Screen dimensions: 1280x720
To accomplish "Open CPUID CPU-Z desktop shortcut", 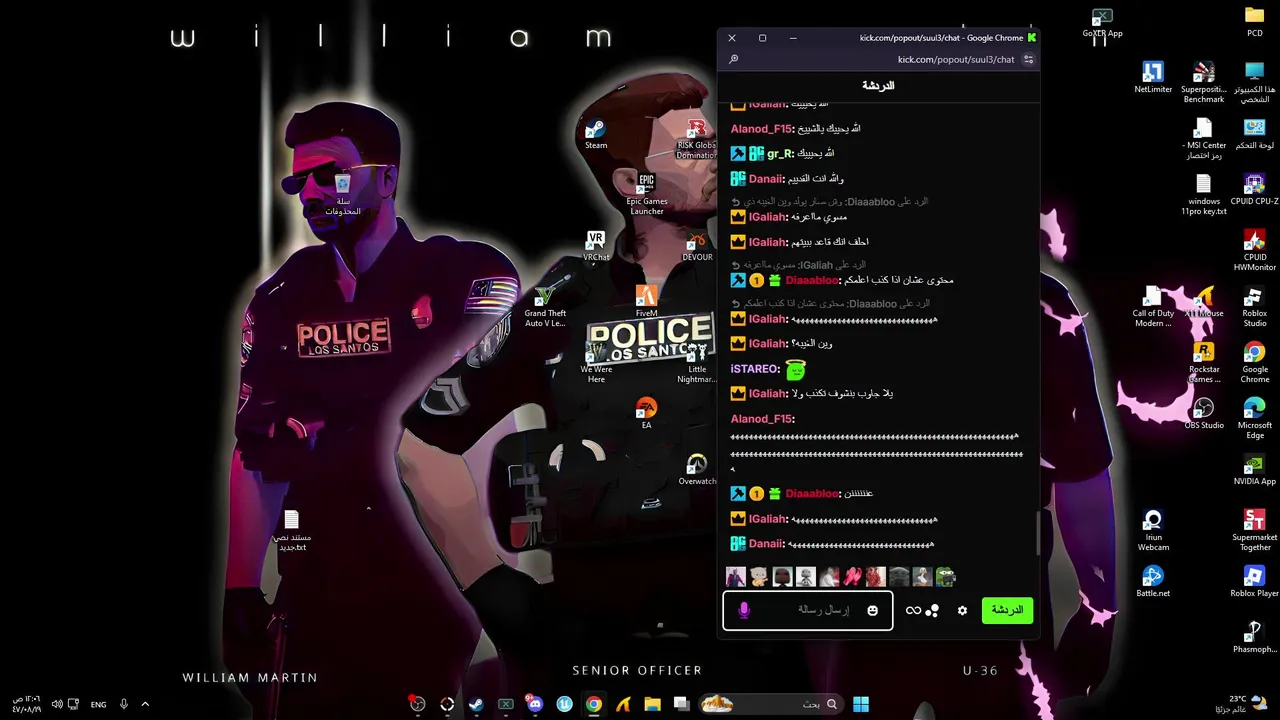I will (1255, 190).
